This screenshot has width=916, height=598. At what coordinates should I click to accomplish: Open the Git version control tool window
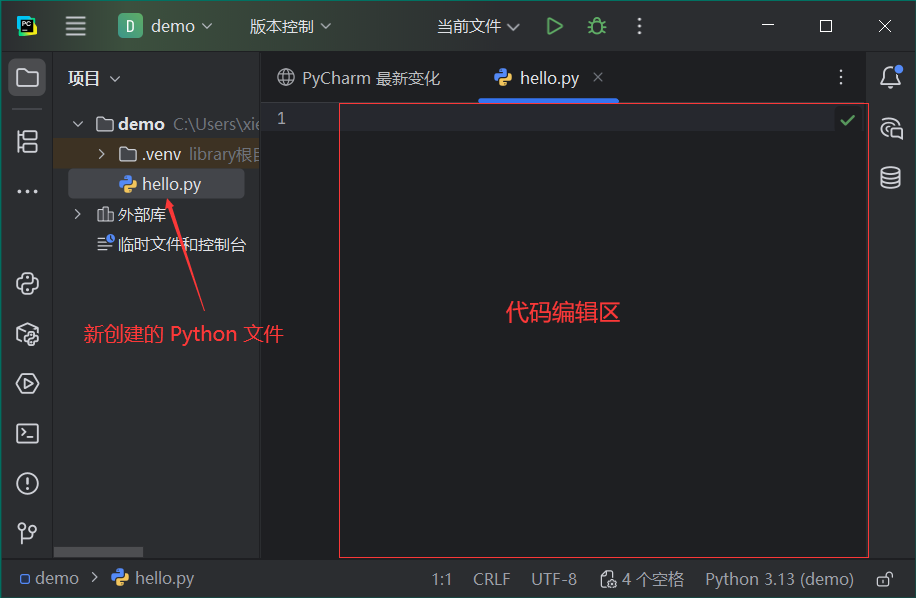pos(27,533)
